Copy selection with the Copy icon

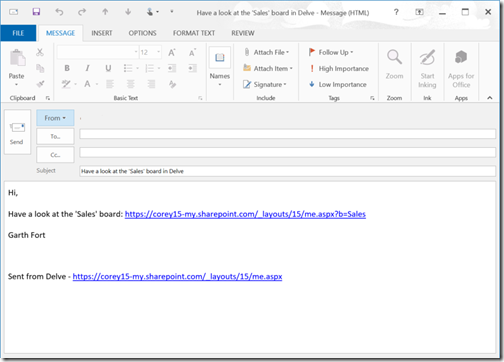tap(40, 68)
